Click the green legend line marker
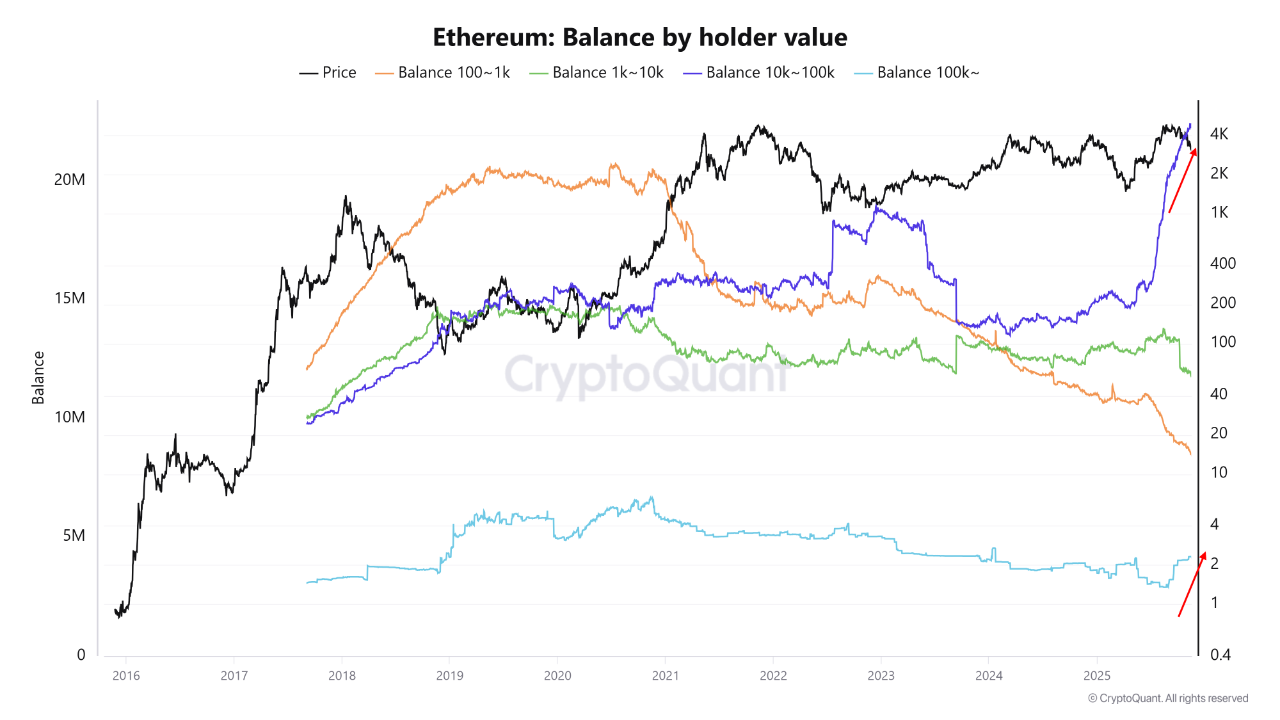The height and width of the screenshot is (720, 1280). click(x=537, y=73)
